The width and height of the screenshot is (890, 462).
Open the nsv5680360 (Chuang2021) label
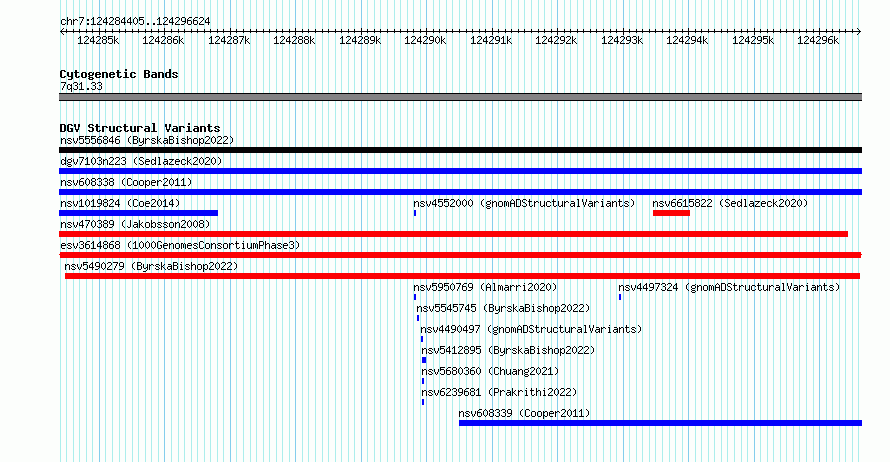[x=490, y=371]
